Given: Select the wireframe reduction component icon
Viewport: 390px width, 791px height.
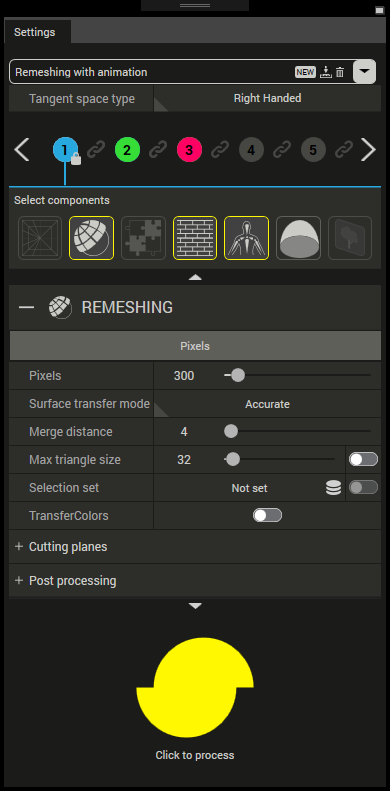Looking at the screenshot, I should pos(40,238).
